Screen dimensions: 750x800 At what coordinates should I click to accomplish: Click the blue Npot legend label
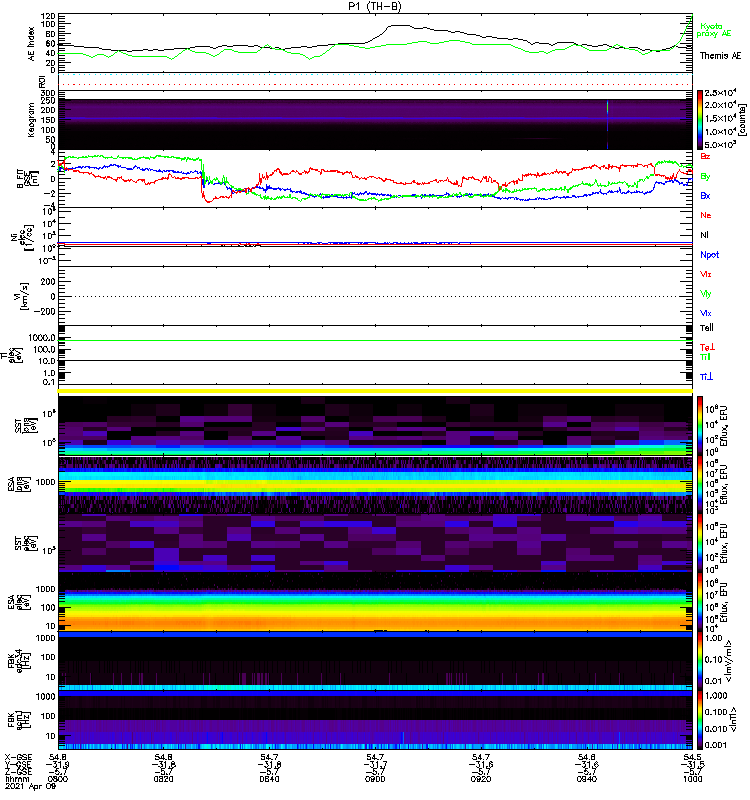(x=709, y=255)
